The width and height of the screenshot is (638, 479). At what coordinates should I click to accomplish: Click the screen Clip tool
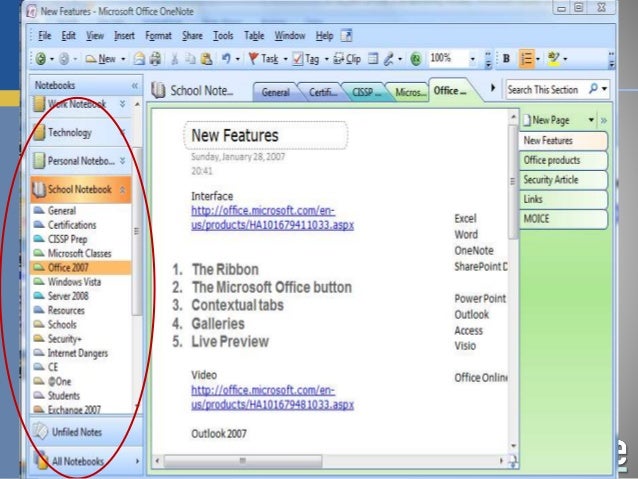[347, 59]
